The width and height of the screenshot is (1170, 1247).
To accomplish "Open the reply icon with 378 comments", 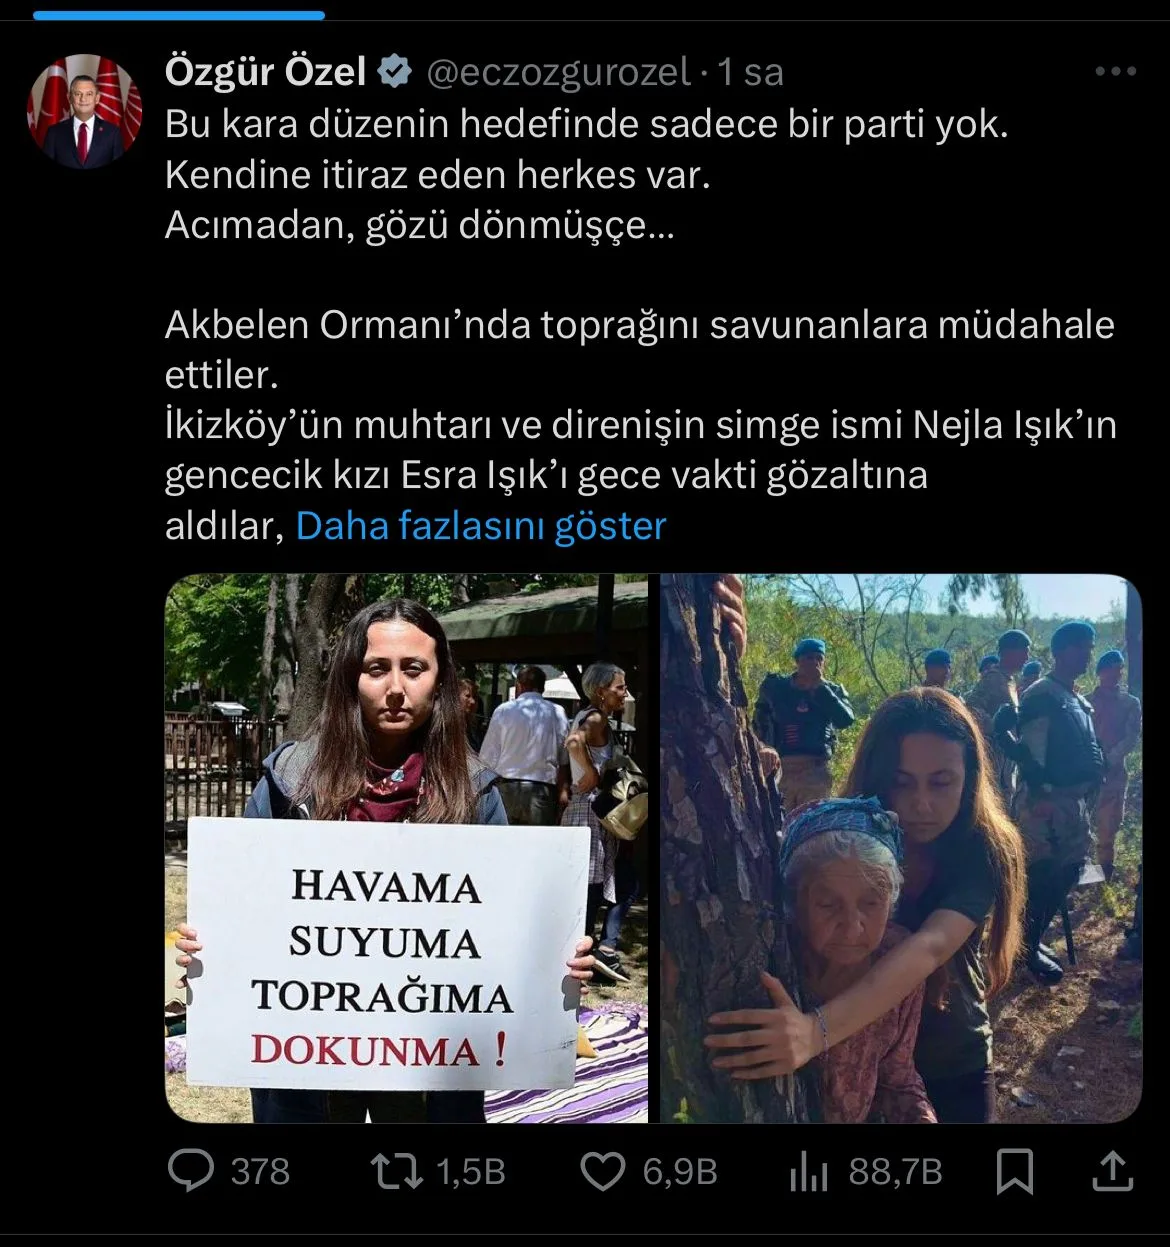I will click(x=190, y=1171).
